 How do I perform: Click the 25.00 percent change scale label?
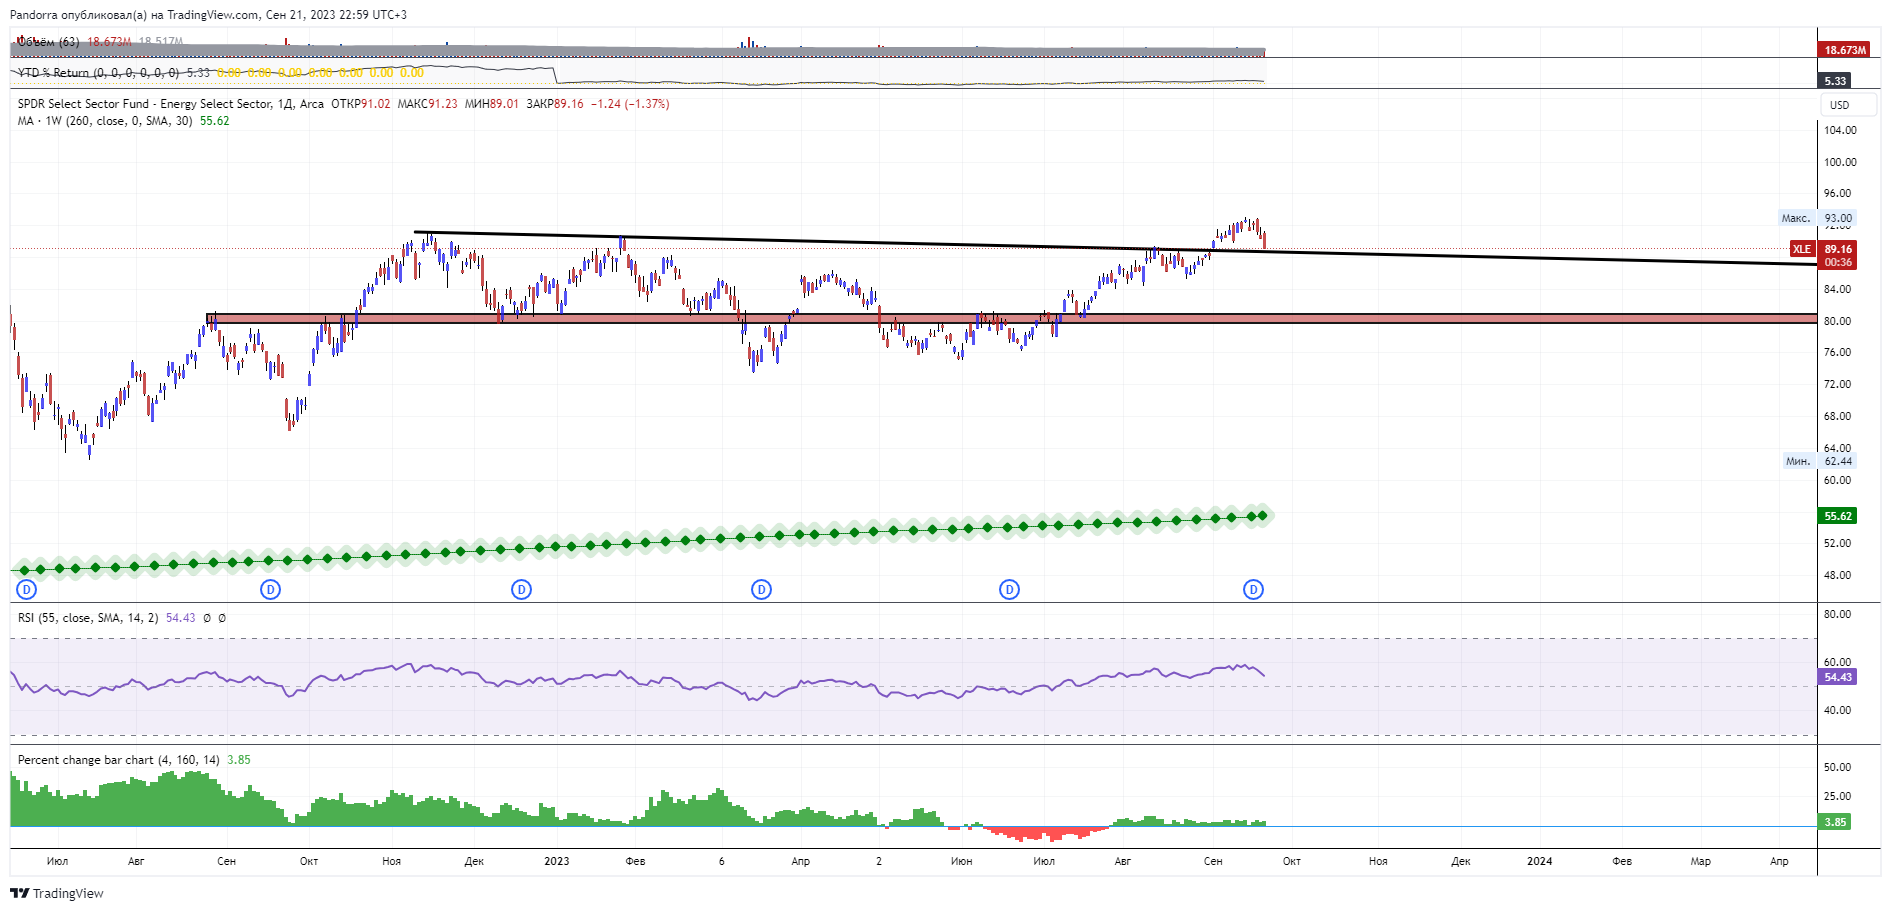click(1837, 796)
